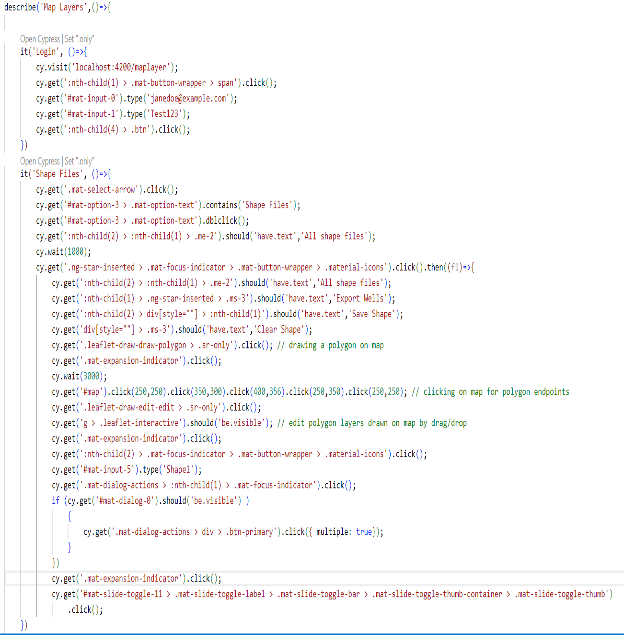Click the line asserting 'Save Shape' text
Screen dimensions: 624x636
(227, 314)
